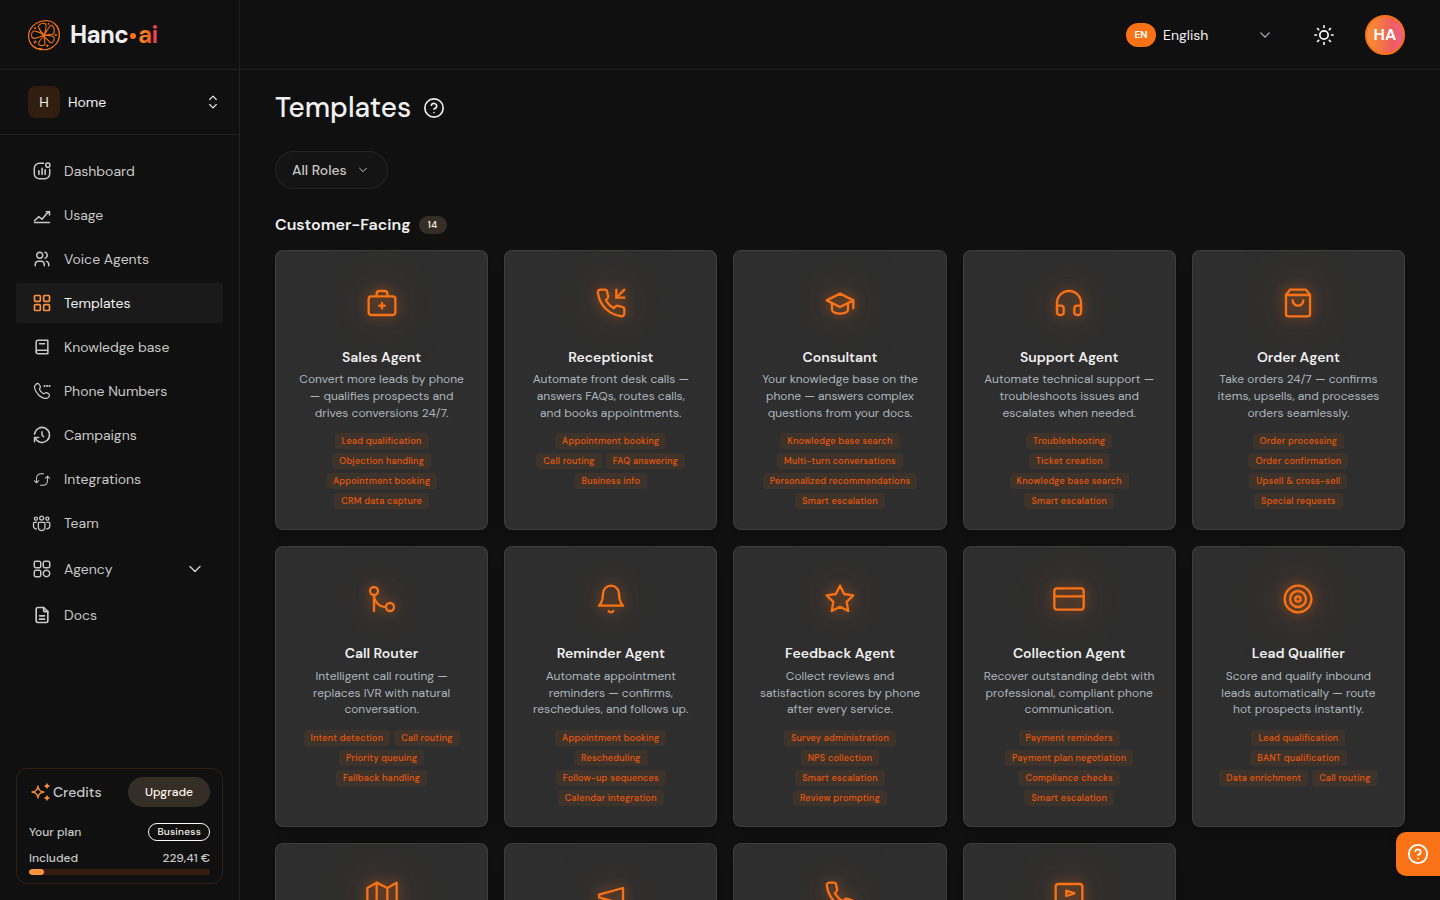Switch to the Templates section
Screen dimensions: 1440x900
coord(97,303)
